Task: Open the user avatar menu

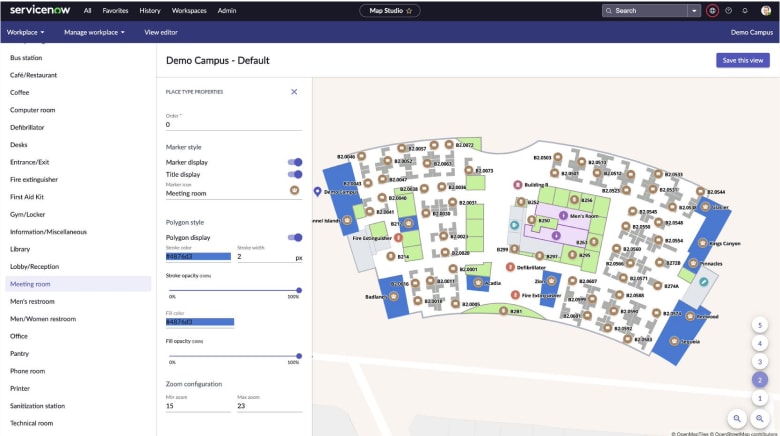Action: 766,10
